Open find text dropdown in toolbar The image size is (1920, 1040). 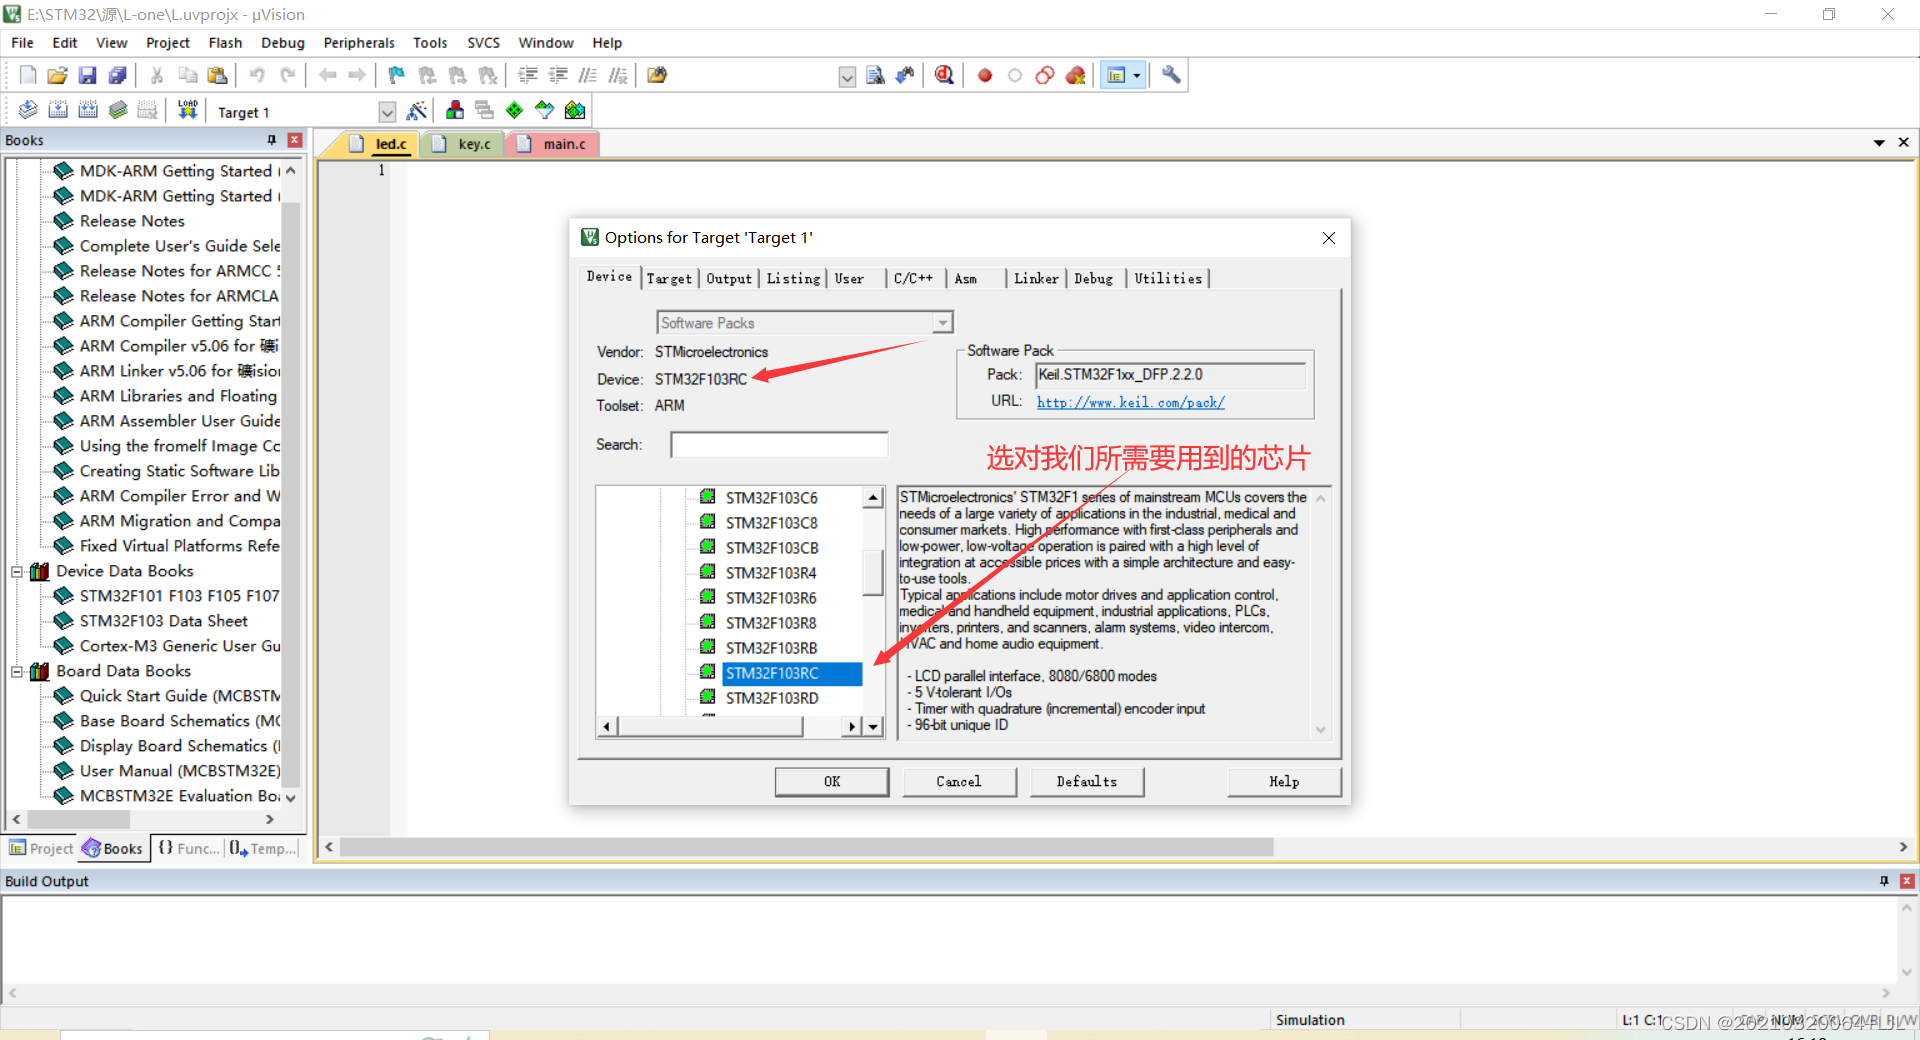tap(847, 77)
